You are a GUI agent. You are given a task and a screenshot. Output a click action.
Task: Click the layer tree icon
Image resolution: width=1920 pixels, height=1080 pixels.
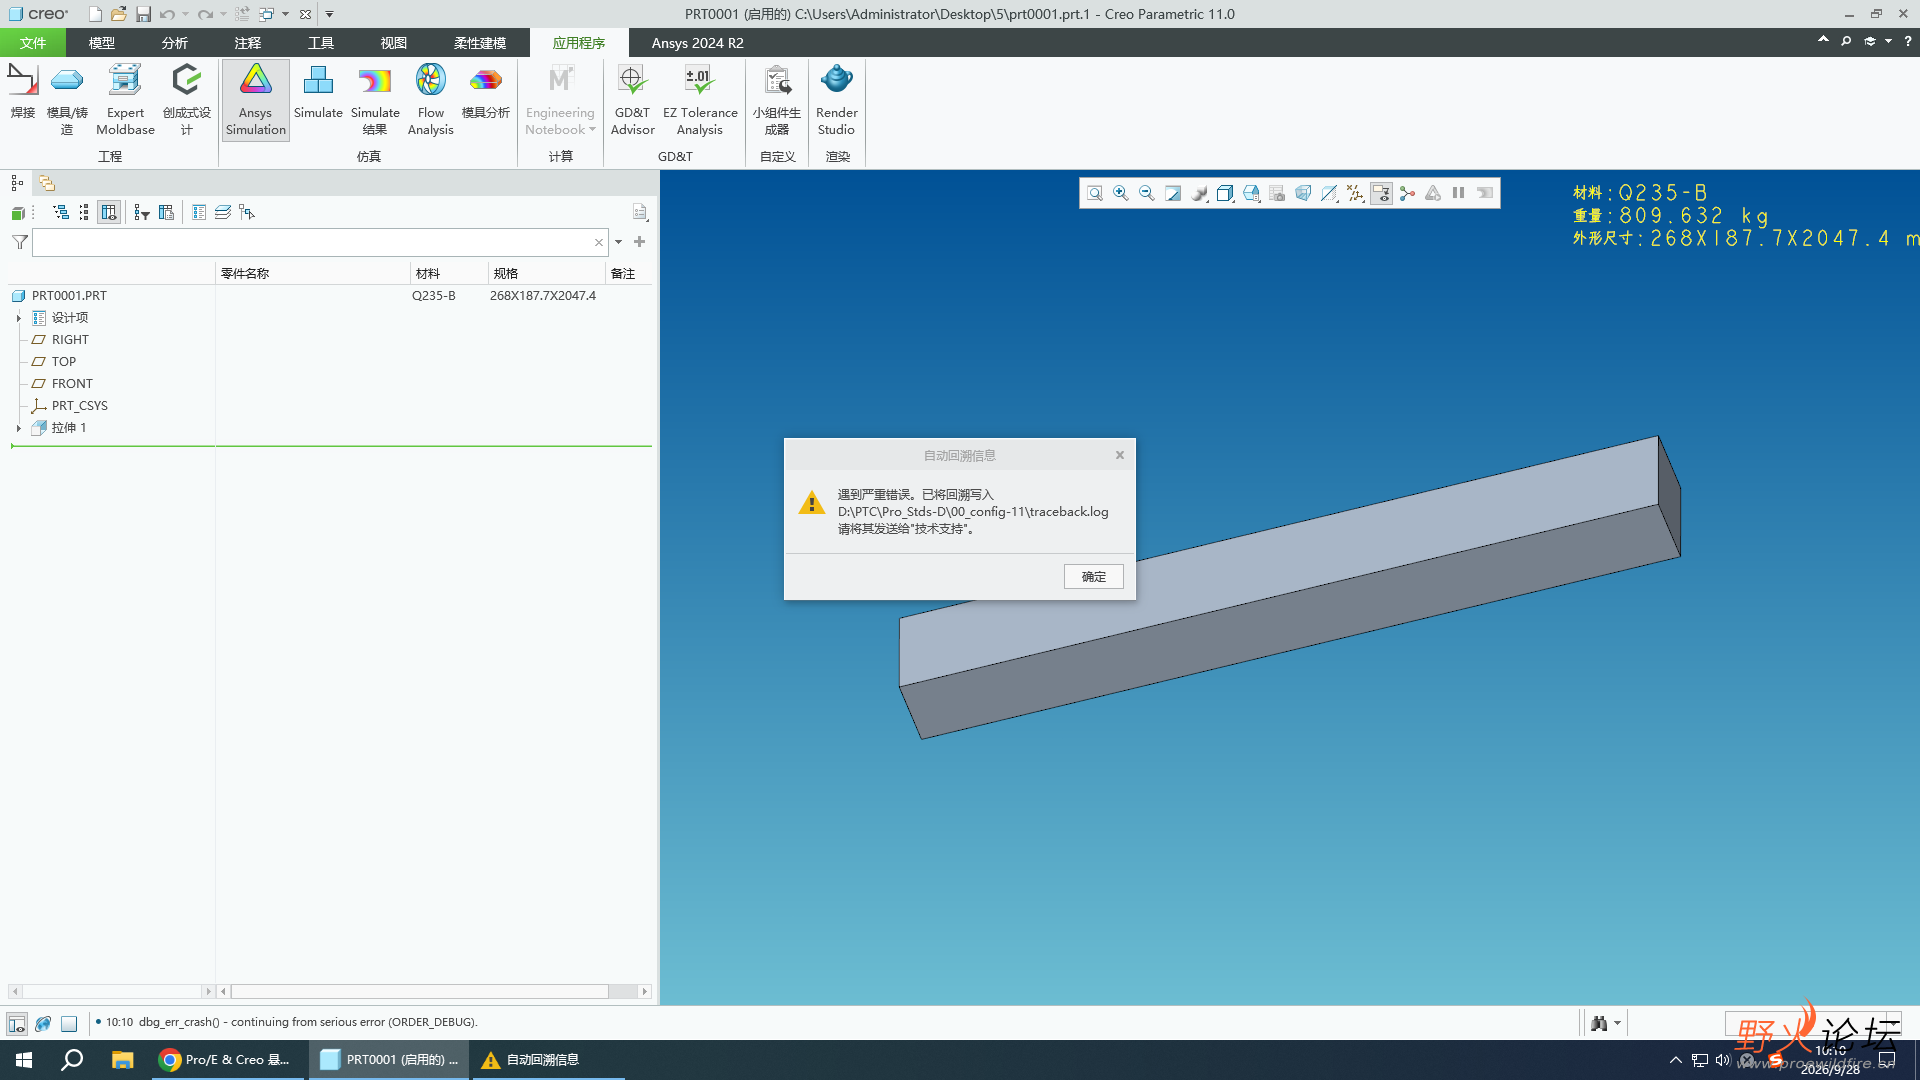click(x=223, y=212)
